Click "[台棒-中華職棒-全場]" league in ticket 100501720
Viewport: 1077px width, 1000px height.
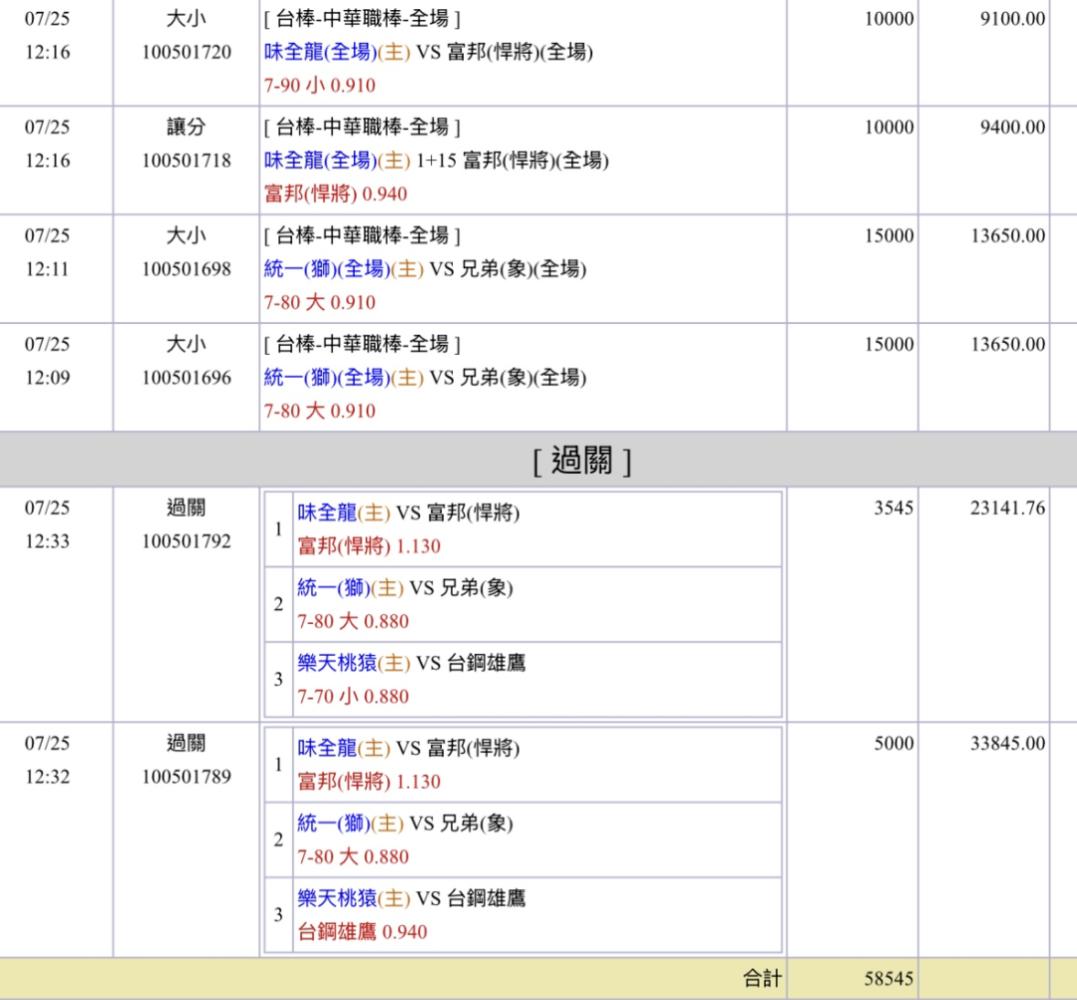pyautogui.click(x=362, y=19)
